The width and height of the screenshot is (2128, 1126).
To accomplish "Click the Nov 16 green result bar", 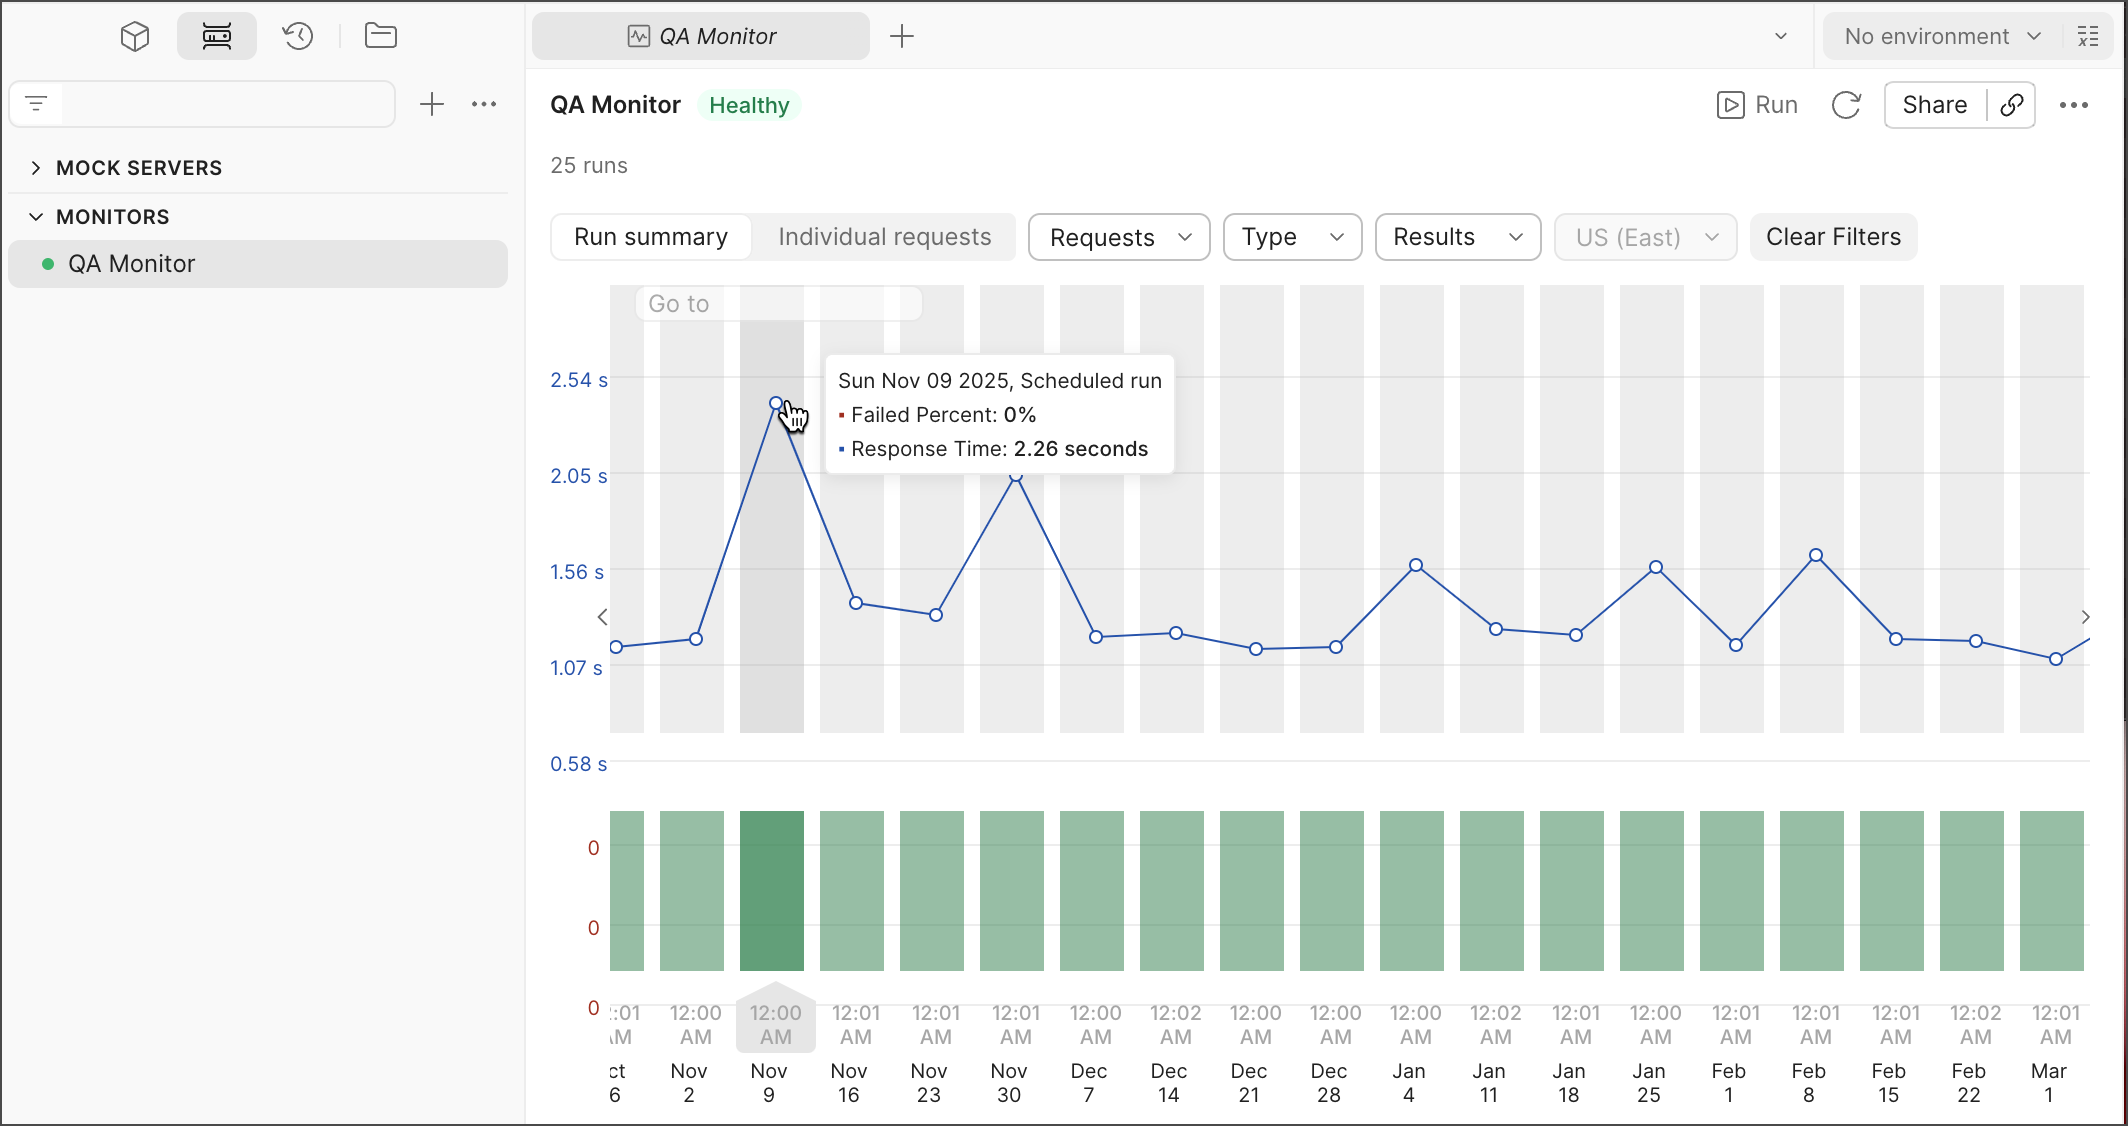I will pyautogui.click(x=851, y=890).
